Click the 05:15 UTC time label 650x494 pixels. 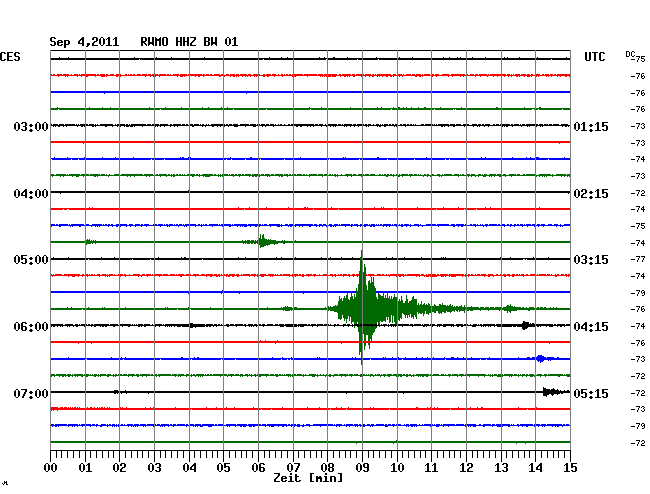[591, 393]
